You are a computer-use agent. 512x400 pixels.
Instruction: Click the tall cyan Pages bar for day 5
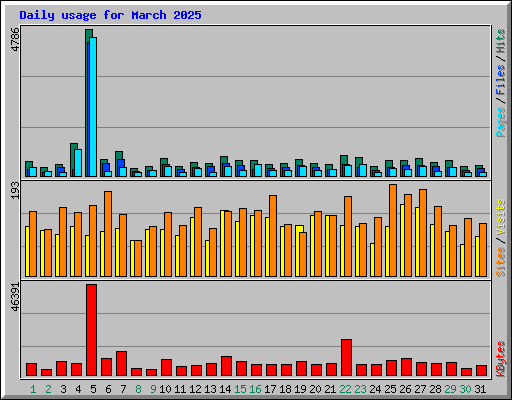[x=93, y=107]
